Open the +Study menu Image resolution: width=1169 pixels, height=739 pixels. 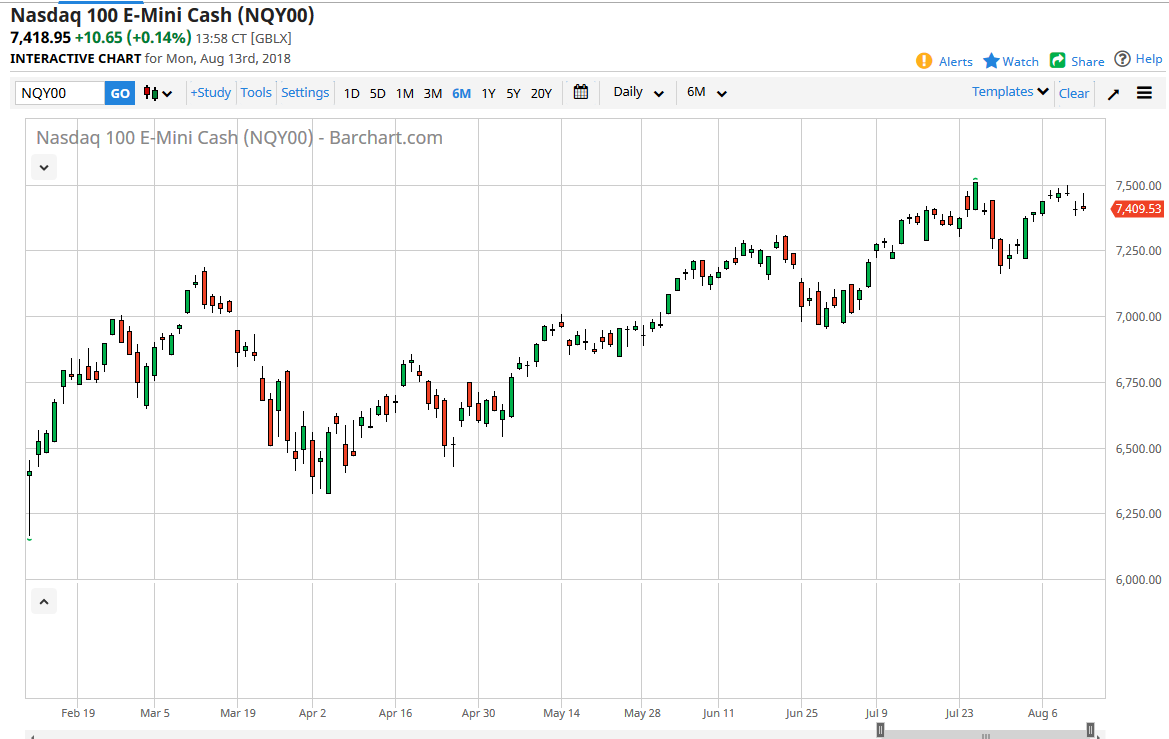coord(210,92)
